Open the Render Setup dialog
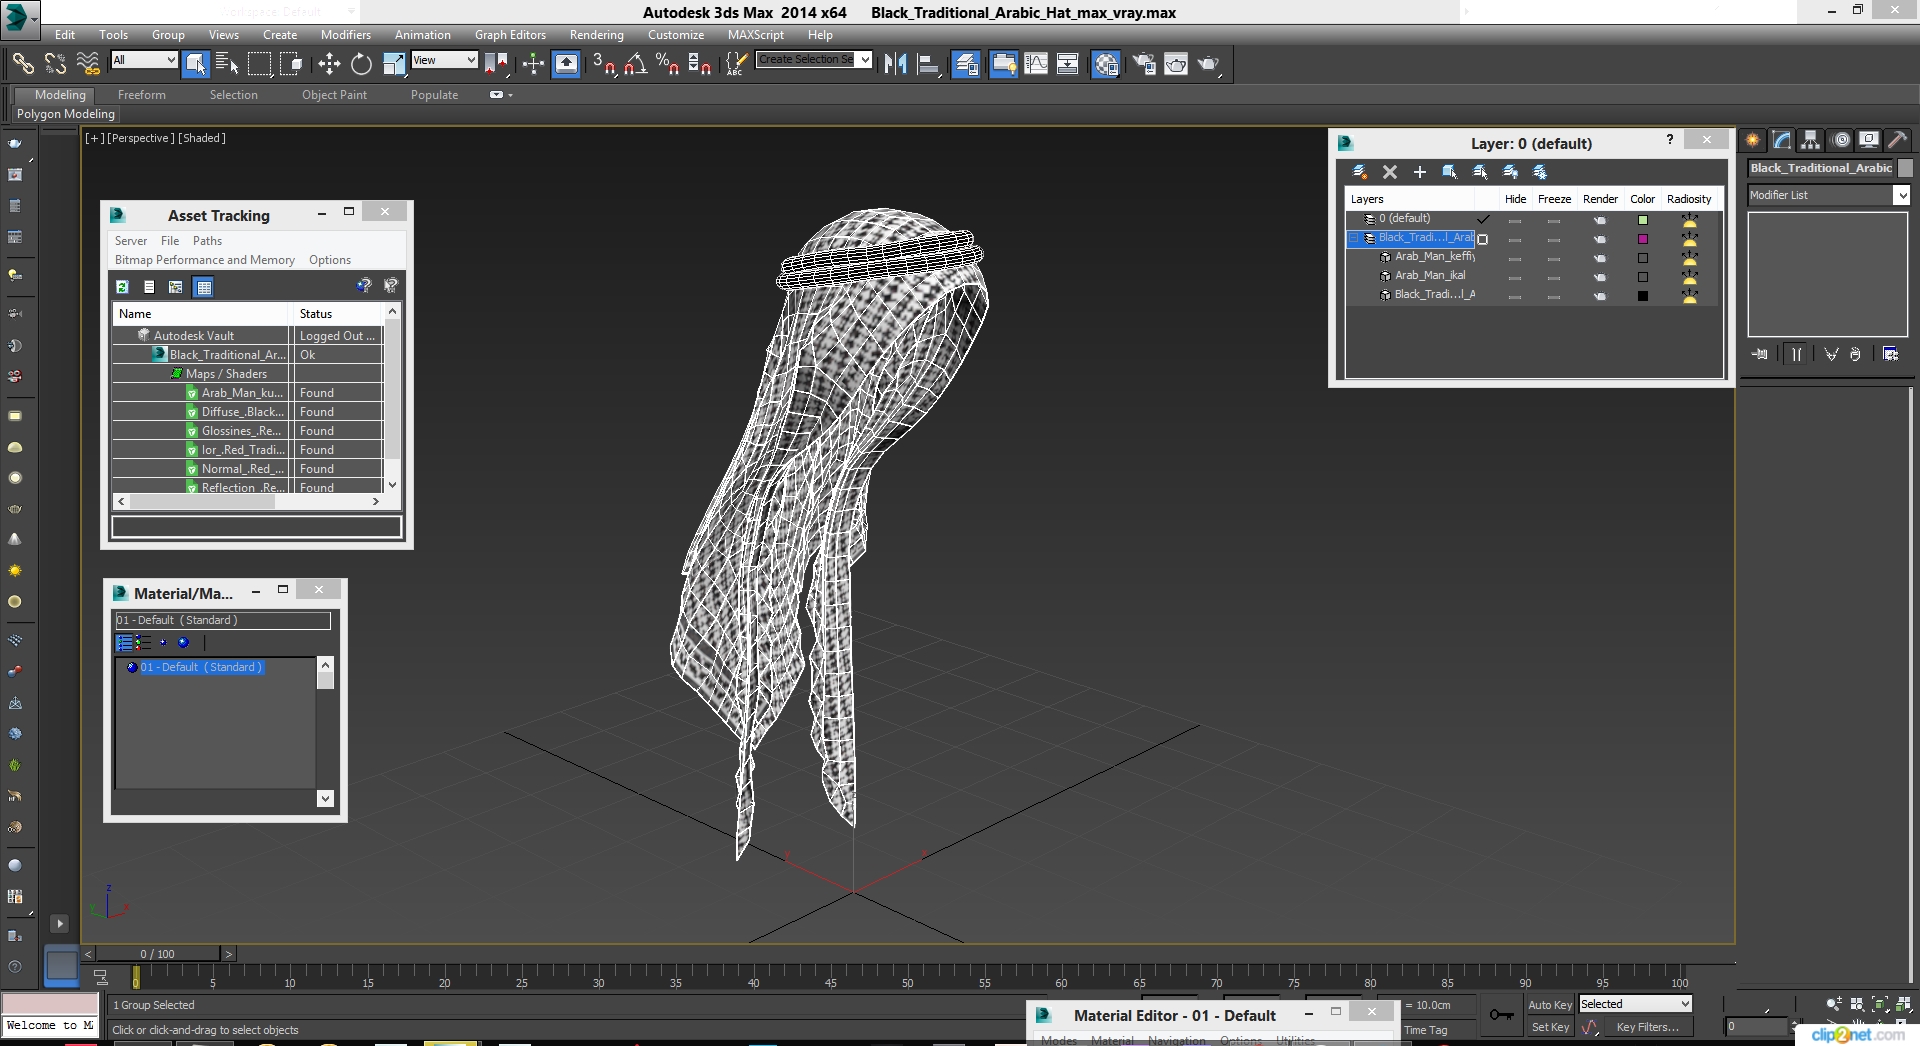This screenshot has width=1920, height=1046. coord(1143,64)
